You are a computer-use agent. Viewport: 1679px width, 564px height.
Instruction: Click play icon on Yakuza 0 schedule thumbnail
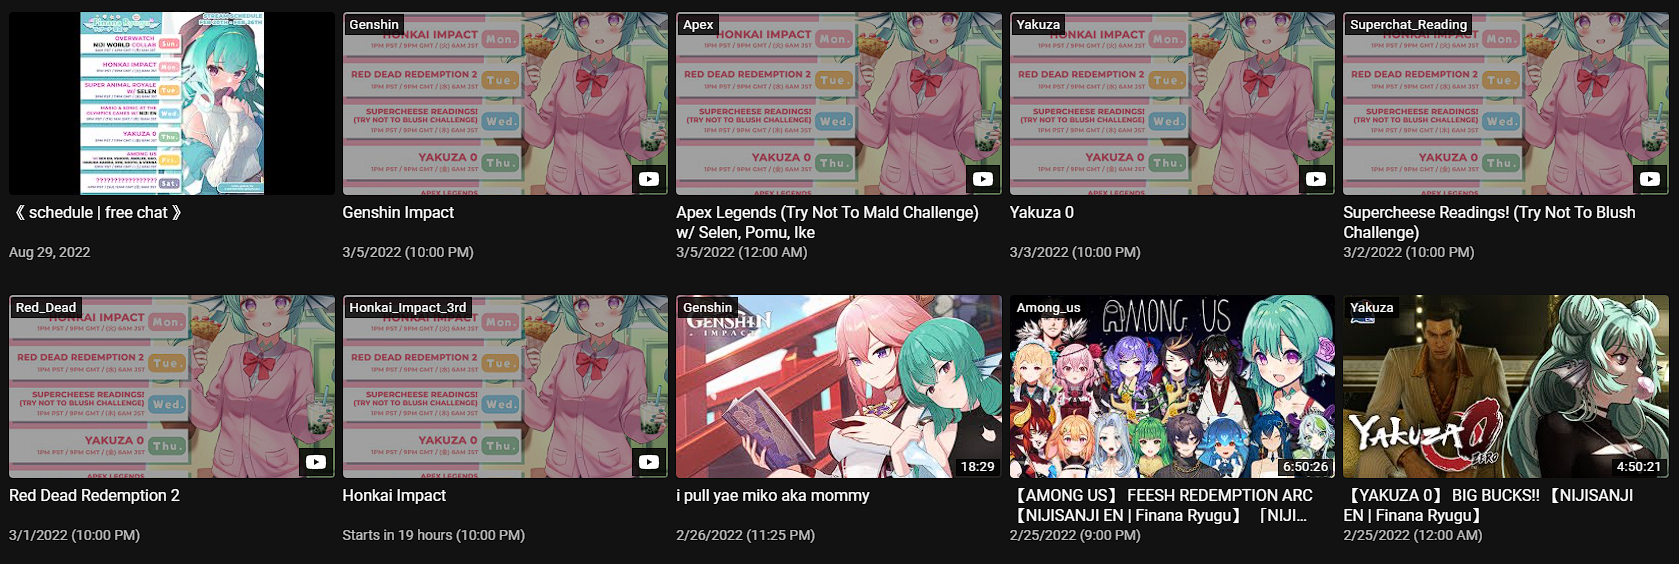1316,179
